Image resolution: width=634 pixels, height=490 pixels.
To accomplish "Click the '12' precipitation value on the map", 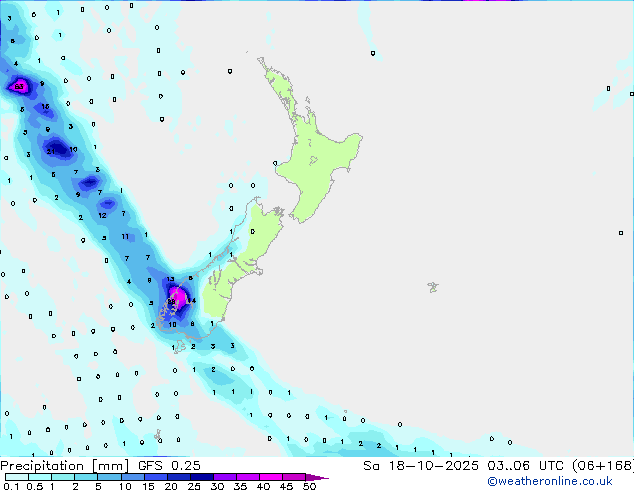I will tap(102, 215).
